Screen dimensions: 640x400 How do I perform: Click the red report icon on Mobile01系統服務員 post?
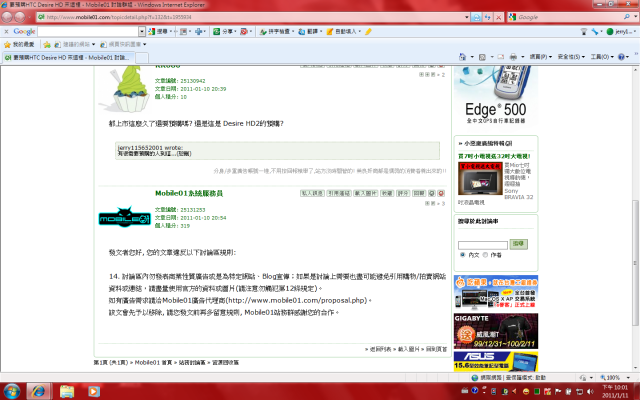tap(441, 193)
